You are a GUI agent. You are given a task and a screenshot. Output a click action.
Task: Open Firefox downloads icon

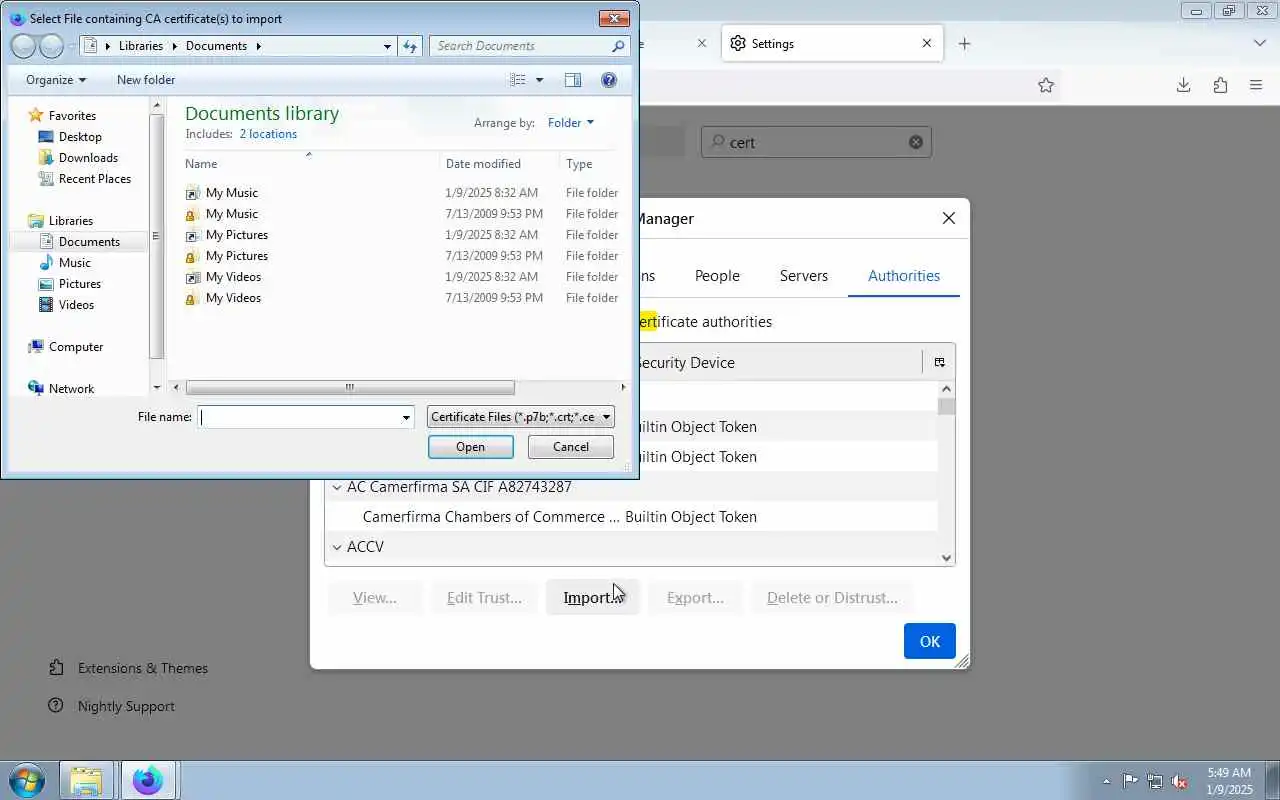pyautogui.click(x=1183, y=85)
